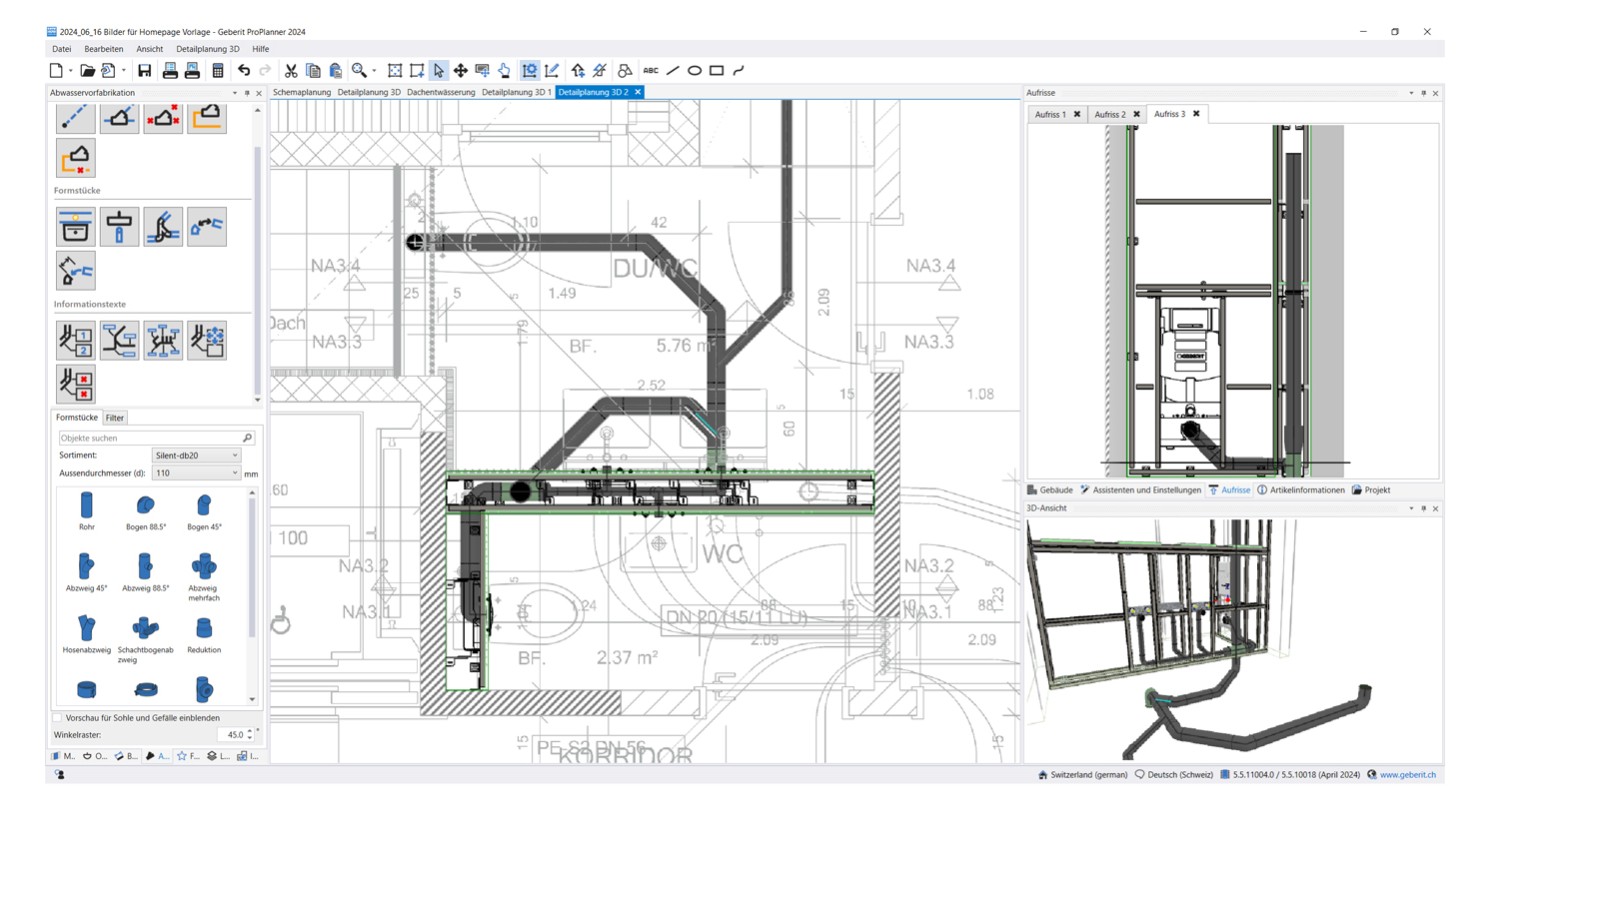
Task: Select the ABC text annotation tool
Action: tap(650, 70)
